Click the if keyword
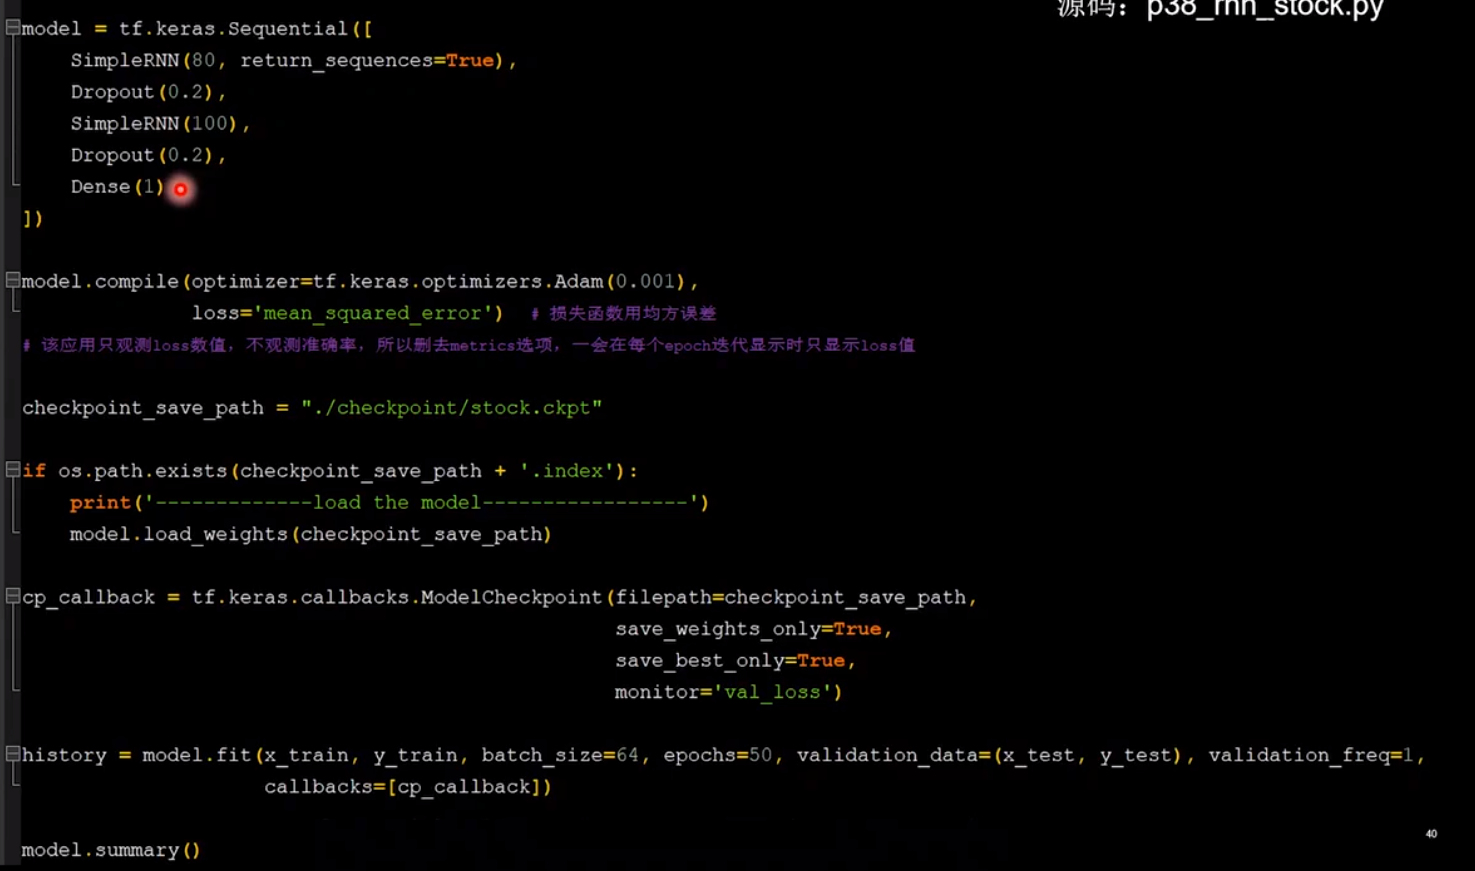Image resolution: width=1475 pixels, height=871 pixels. pos(34,471)
